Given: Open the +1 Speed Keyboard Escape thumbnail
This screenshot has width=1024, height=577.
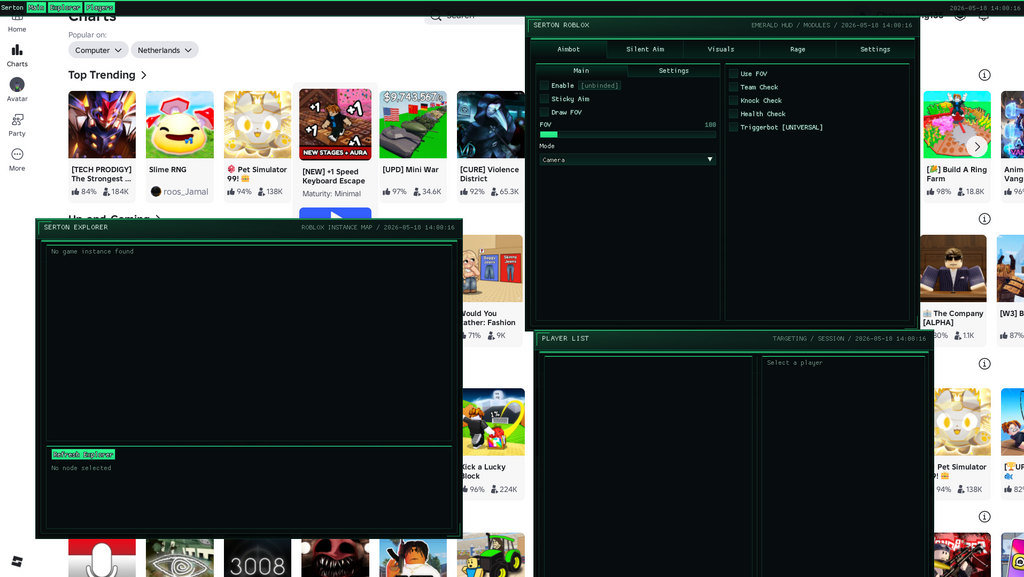Looking at the screenshot, I should coord(335,124).
